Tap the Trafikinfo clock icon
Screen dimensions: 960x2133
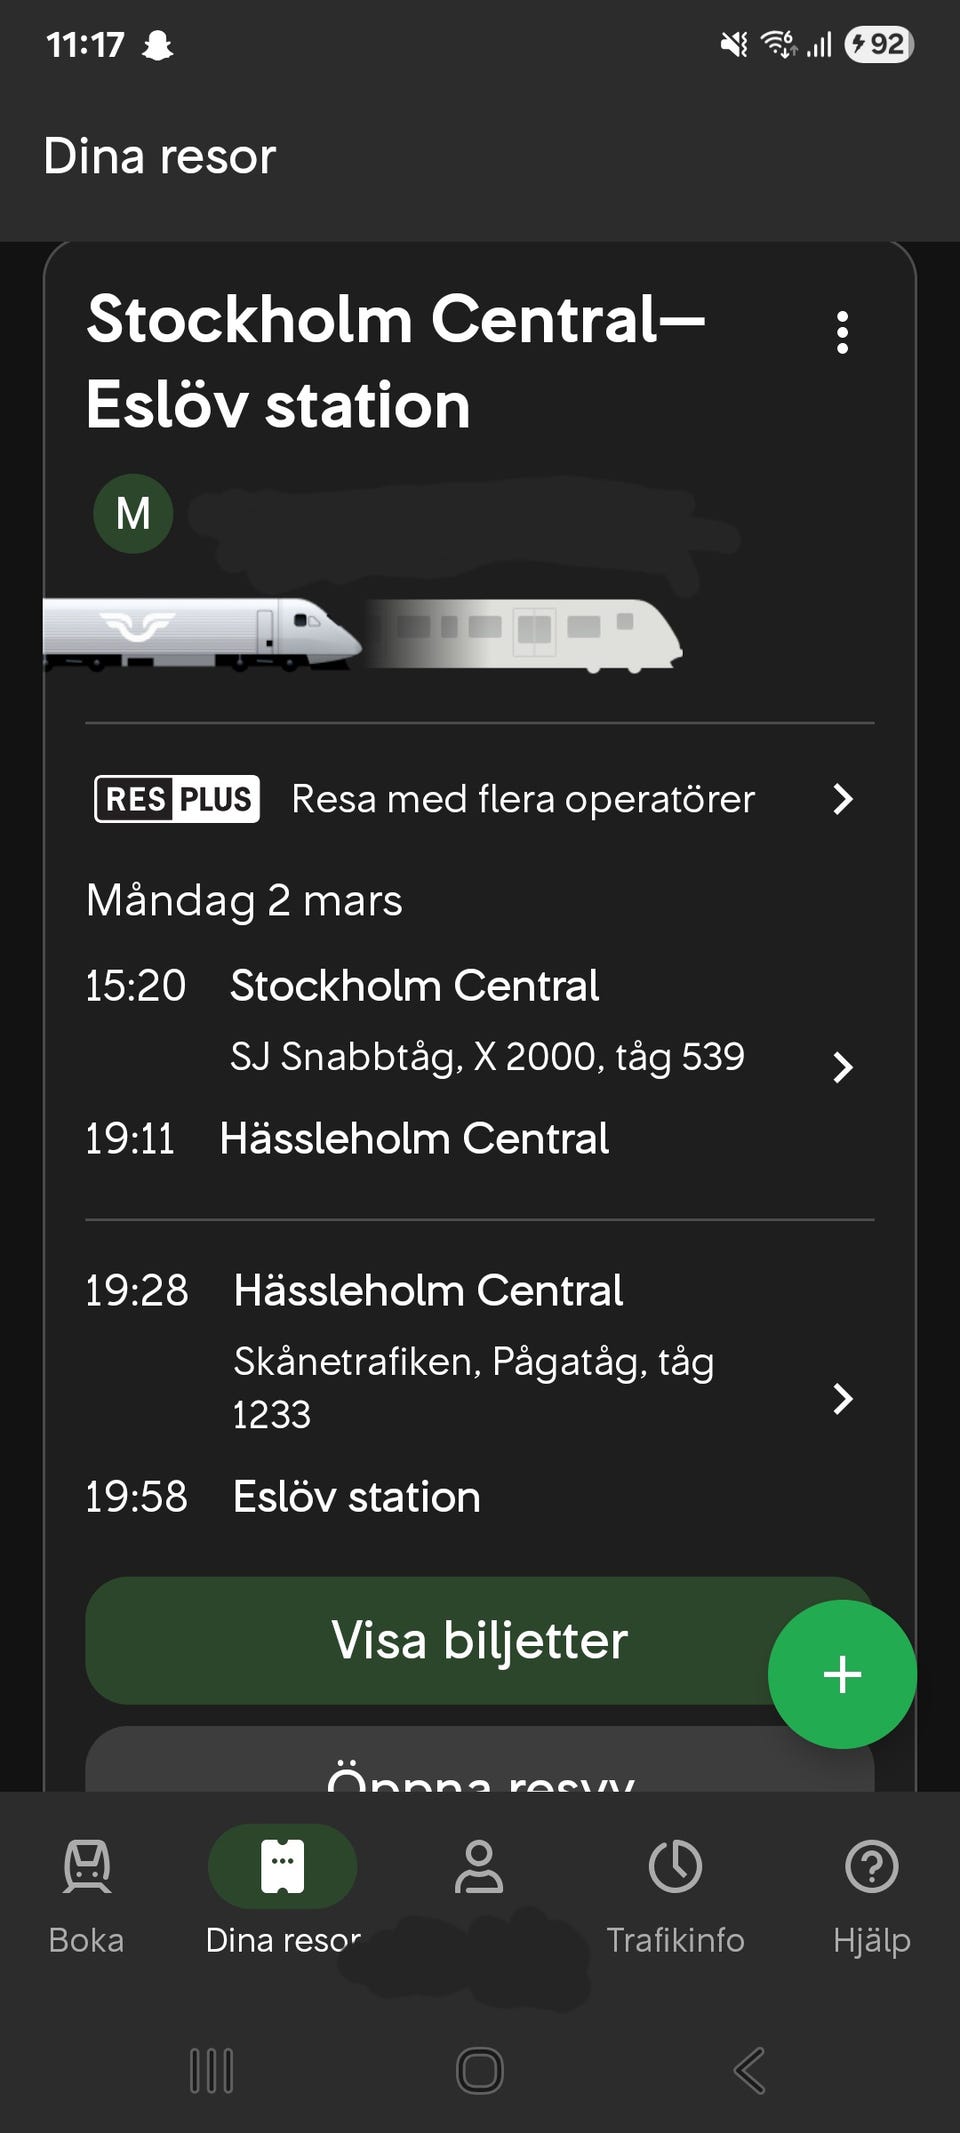(x=675, y=1866)
